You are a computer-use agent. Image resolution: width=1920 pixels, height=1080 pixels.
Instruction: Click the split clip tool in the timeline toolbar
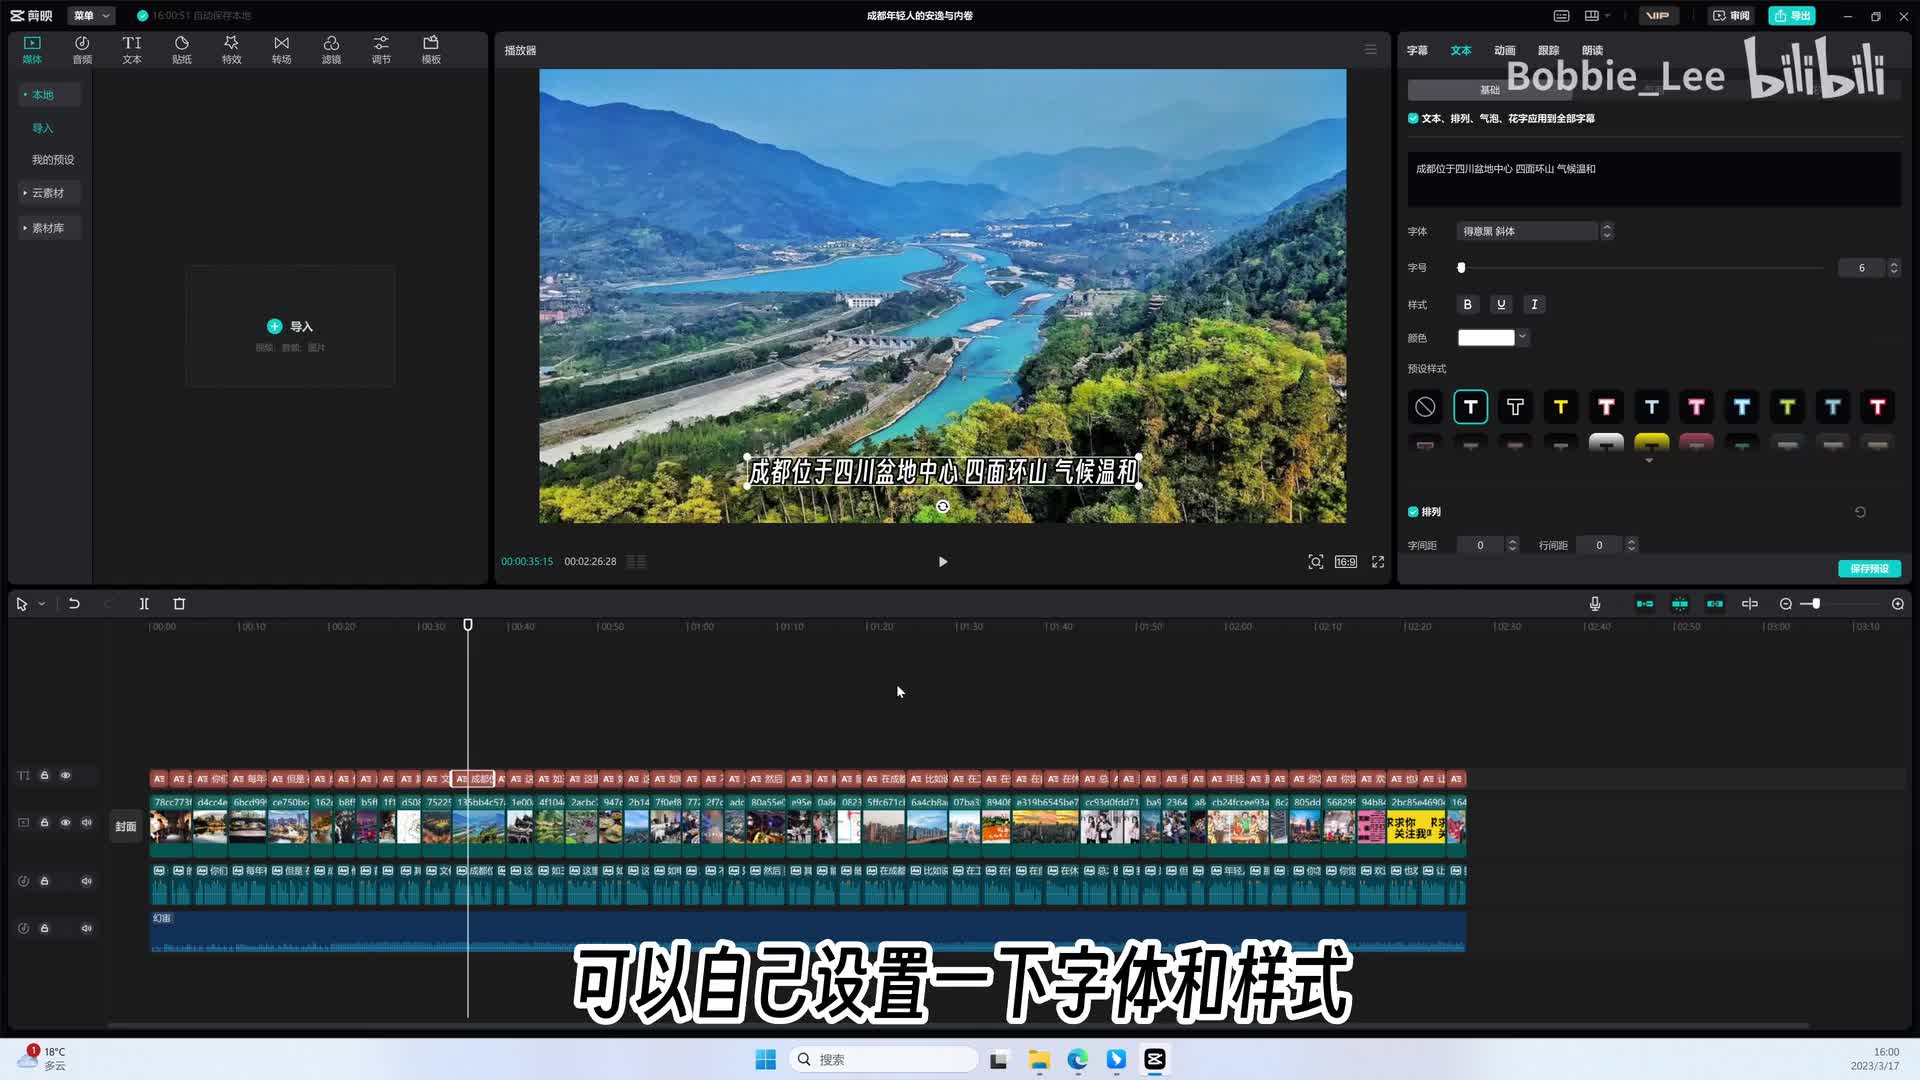coord(144,604)
